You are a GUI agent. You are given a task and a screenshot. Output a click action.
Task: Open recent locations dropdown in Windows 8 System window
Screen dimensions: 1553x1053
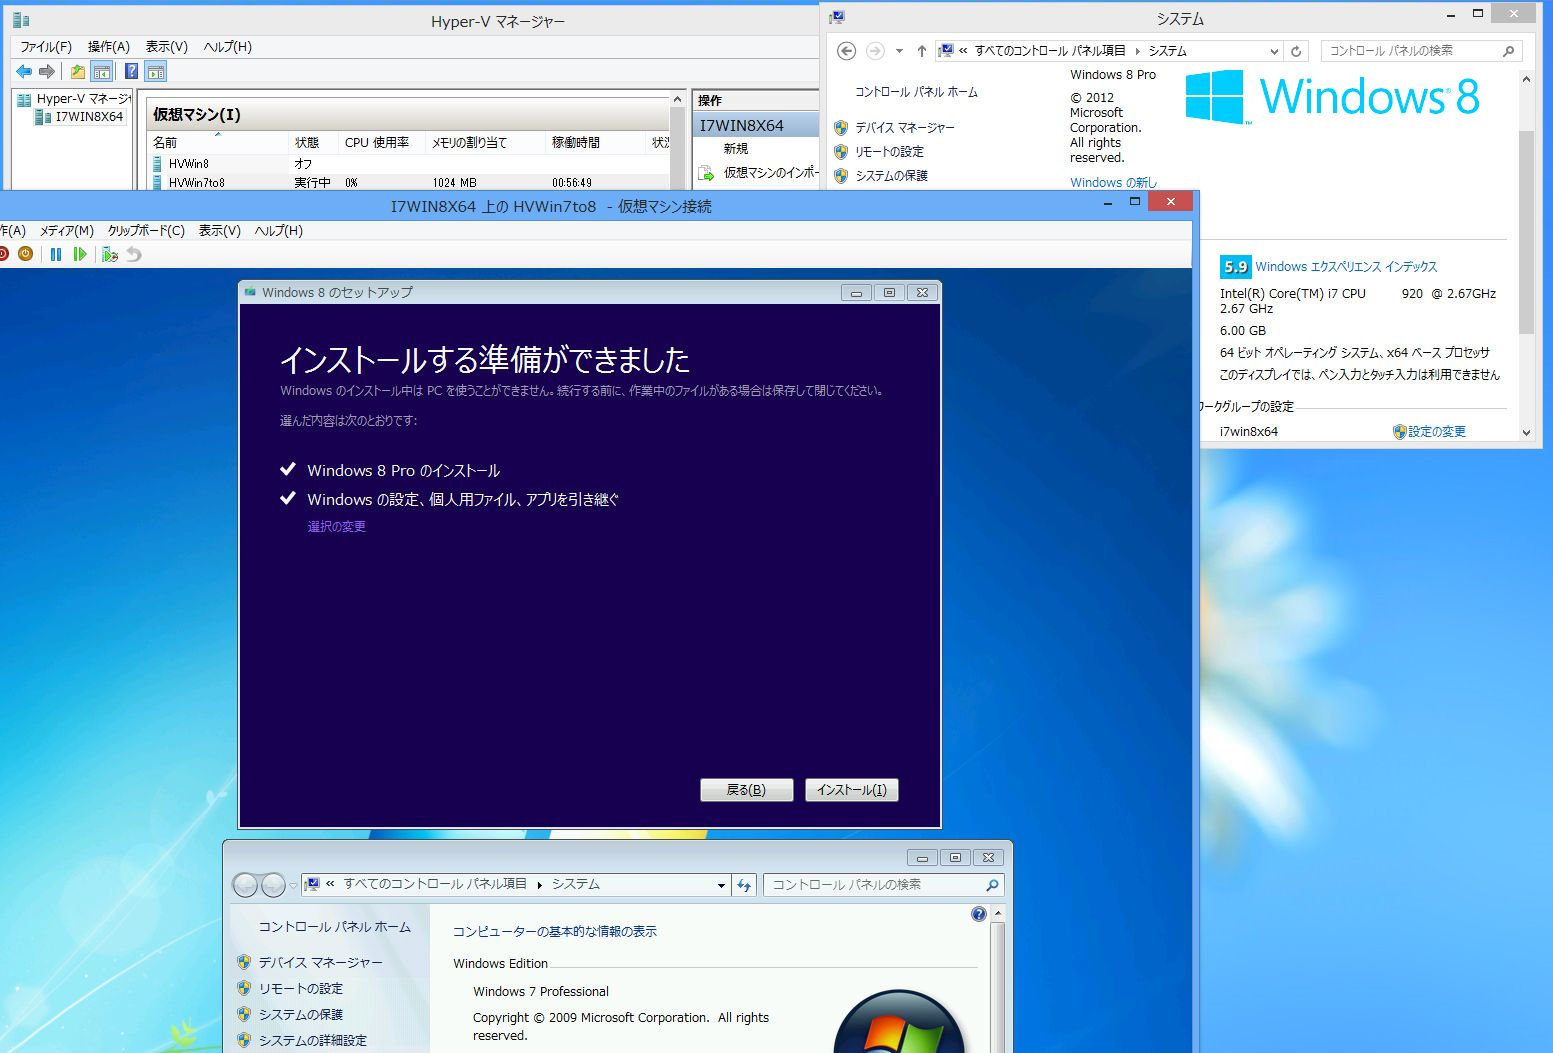coord(899,51)
